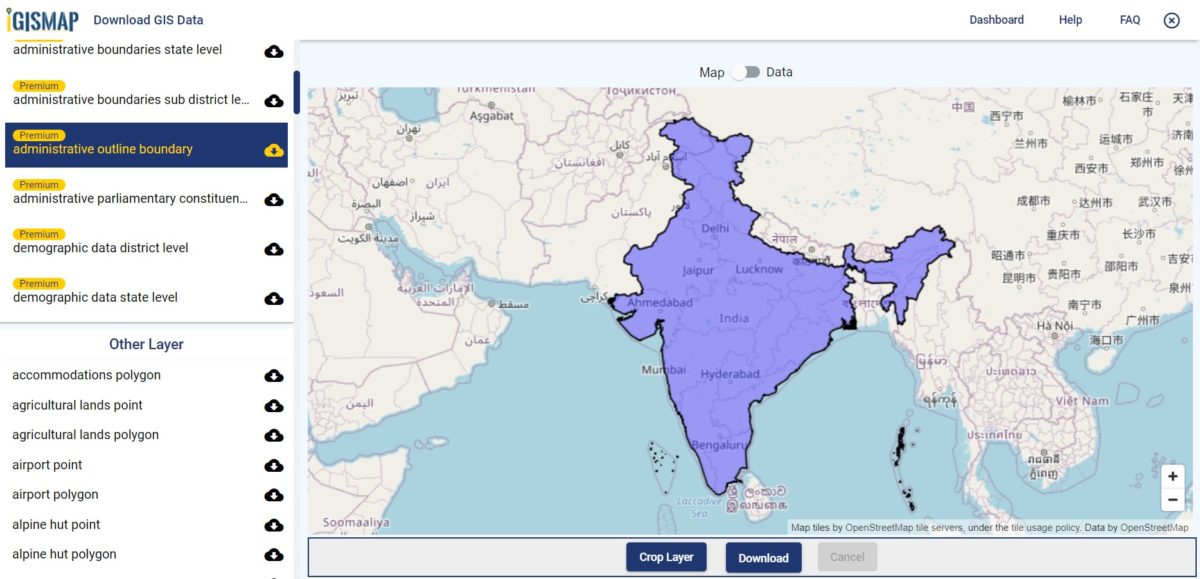Download the administrative boundaries state level layer
Screen dimensions: 1200x579
273,51
